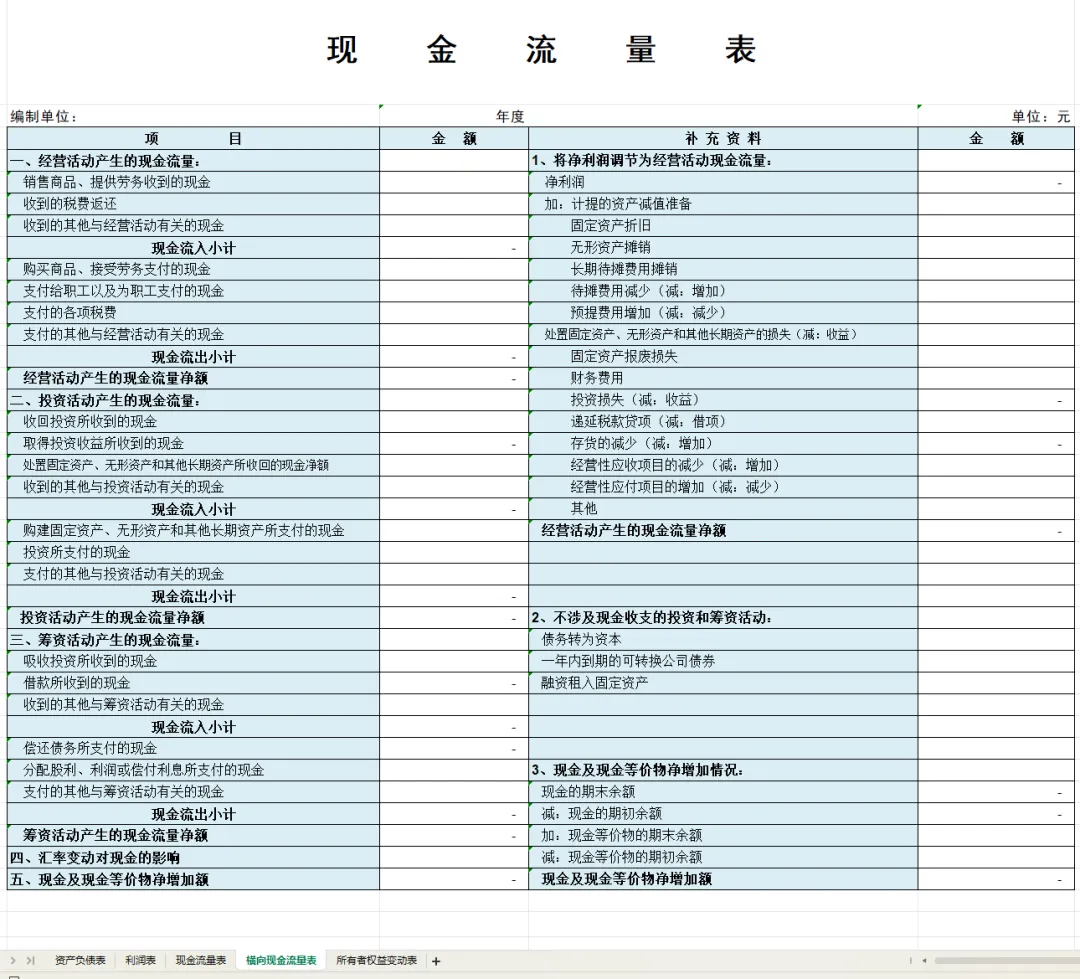Select the 补充资料 header cell
This screenshot has height=979, width=1080.
(x=723, y=138)
